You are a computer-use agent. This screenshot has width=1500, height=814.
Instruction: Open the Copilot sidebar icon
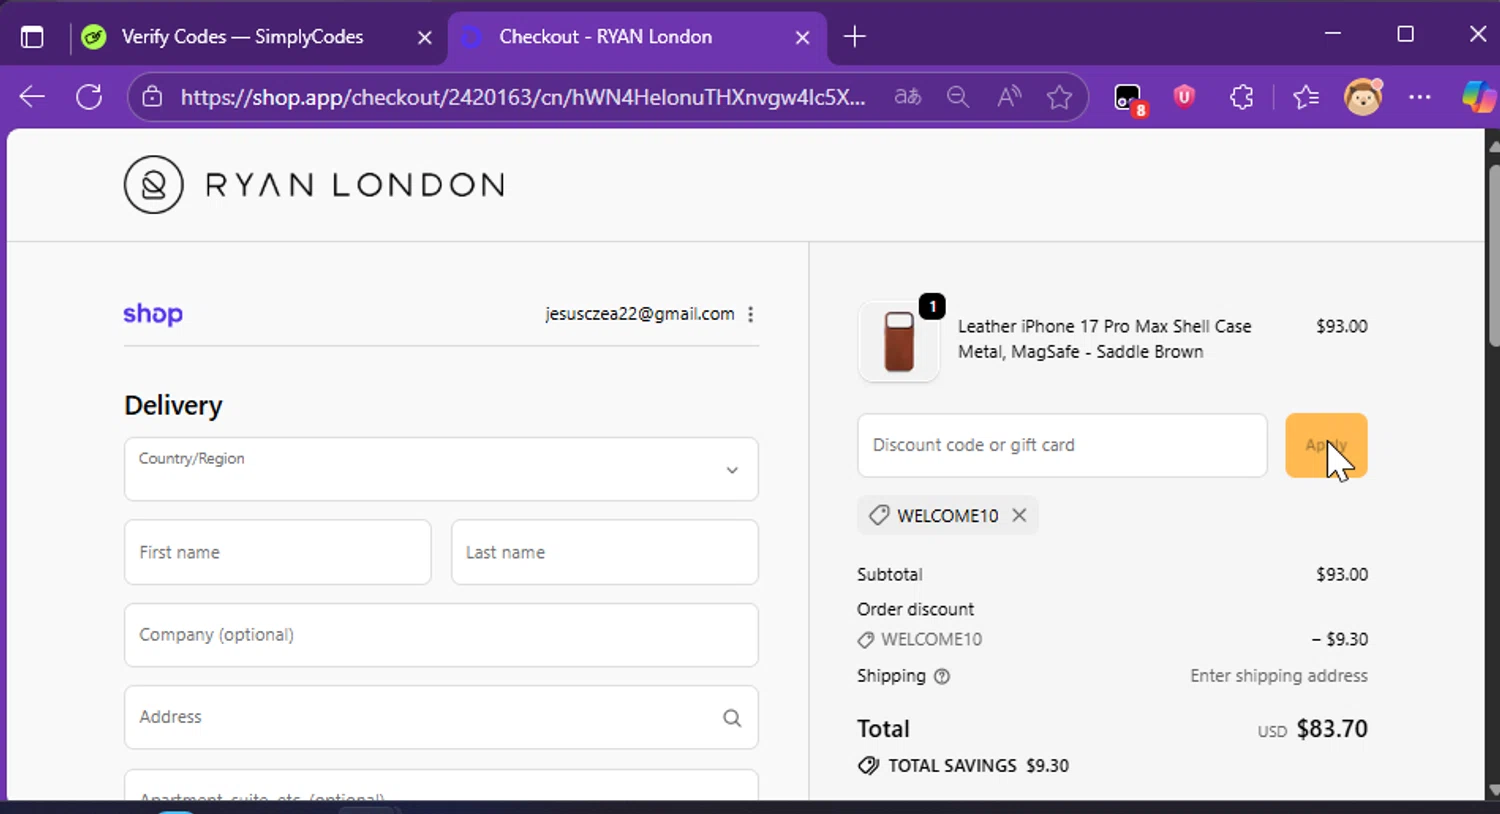(x=1478, y=97)
